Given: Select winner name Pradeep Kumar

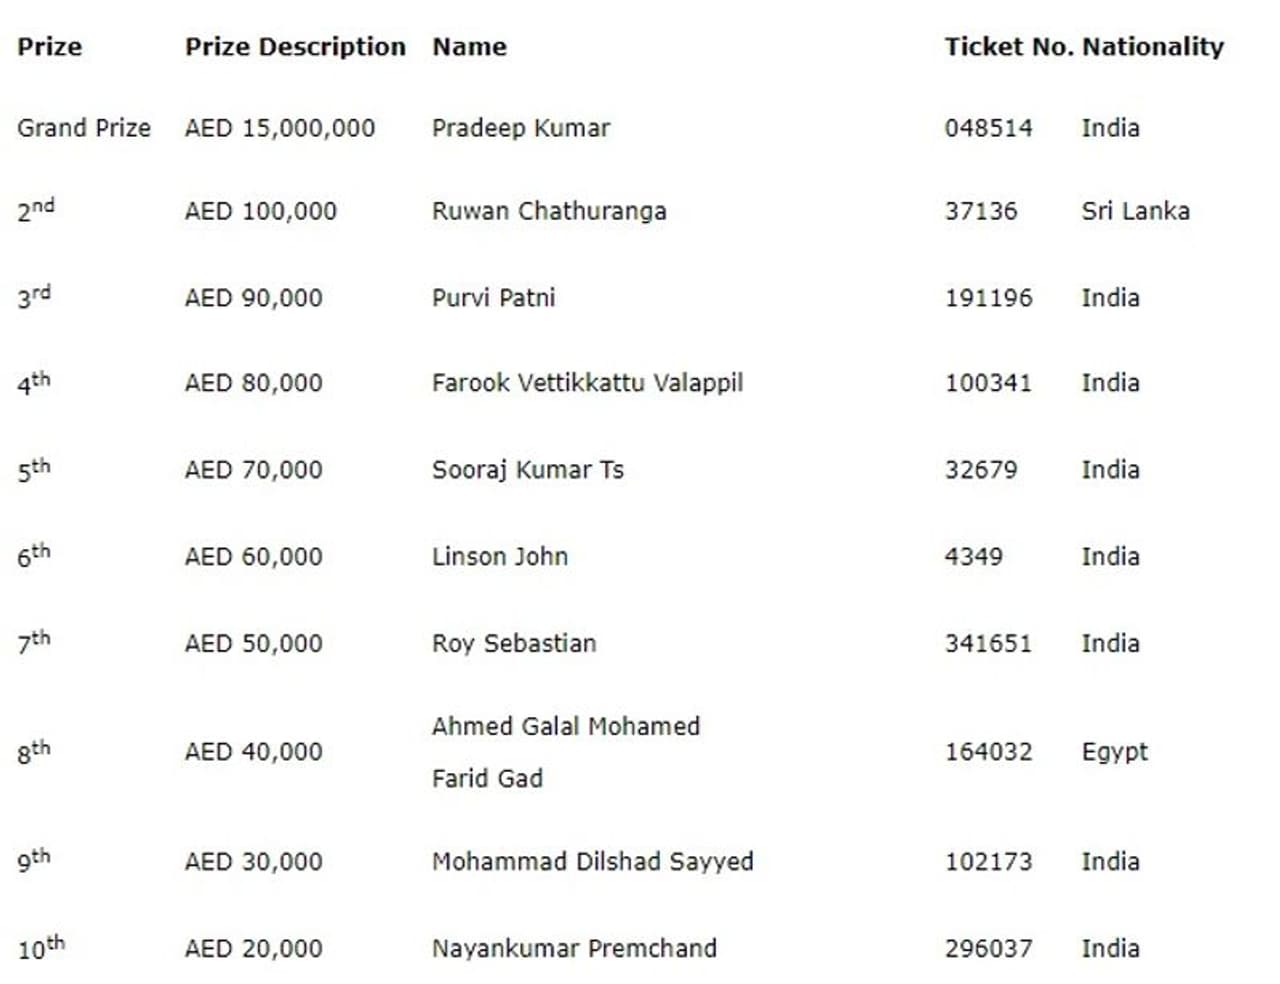Looking at the screenshot, I should (x=520, y=128).
